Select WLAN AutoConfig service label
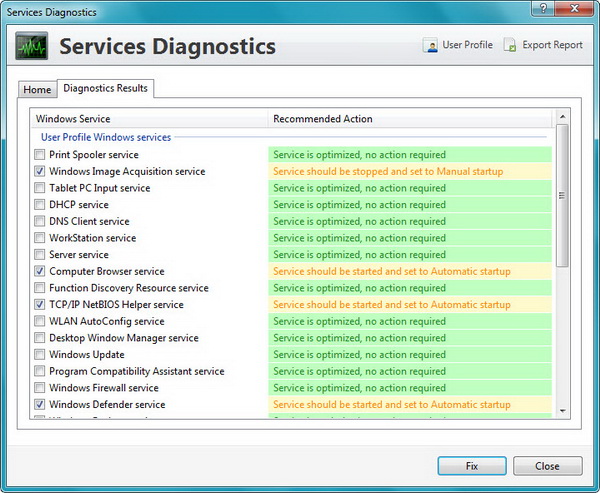Viewport: 600px width, 493px height. point(107,321)
